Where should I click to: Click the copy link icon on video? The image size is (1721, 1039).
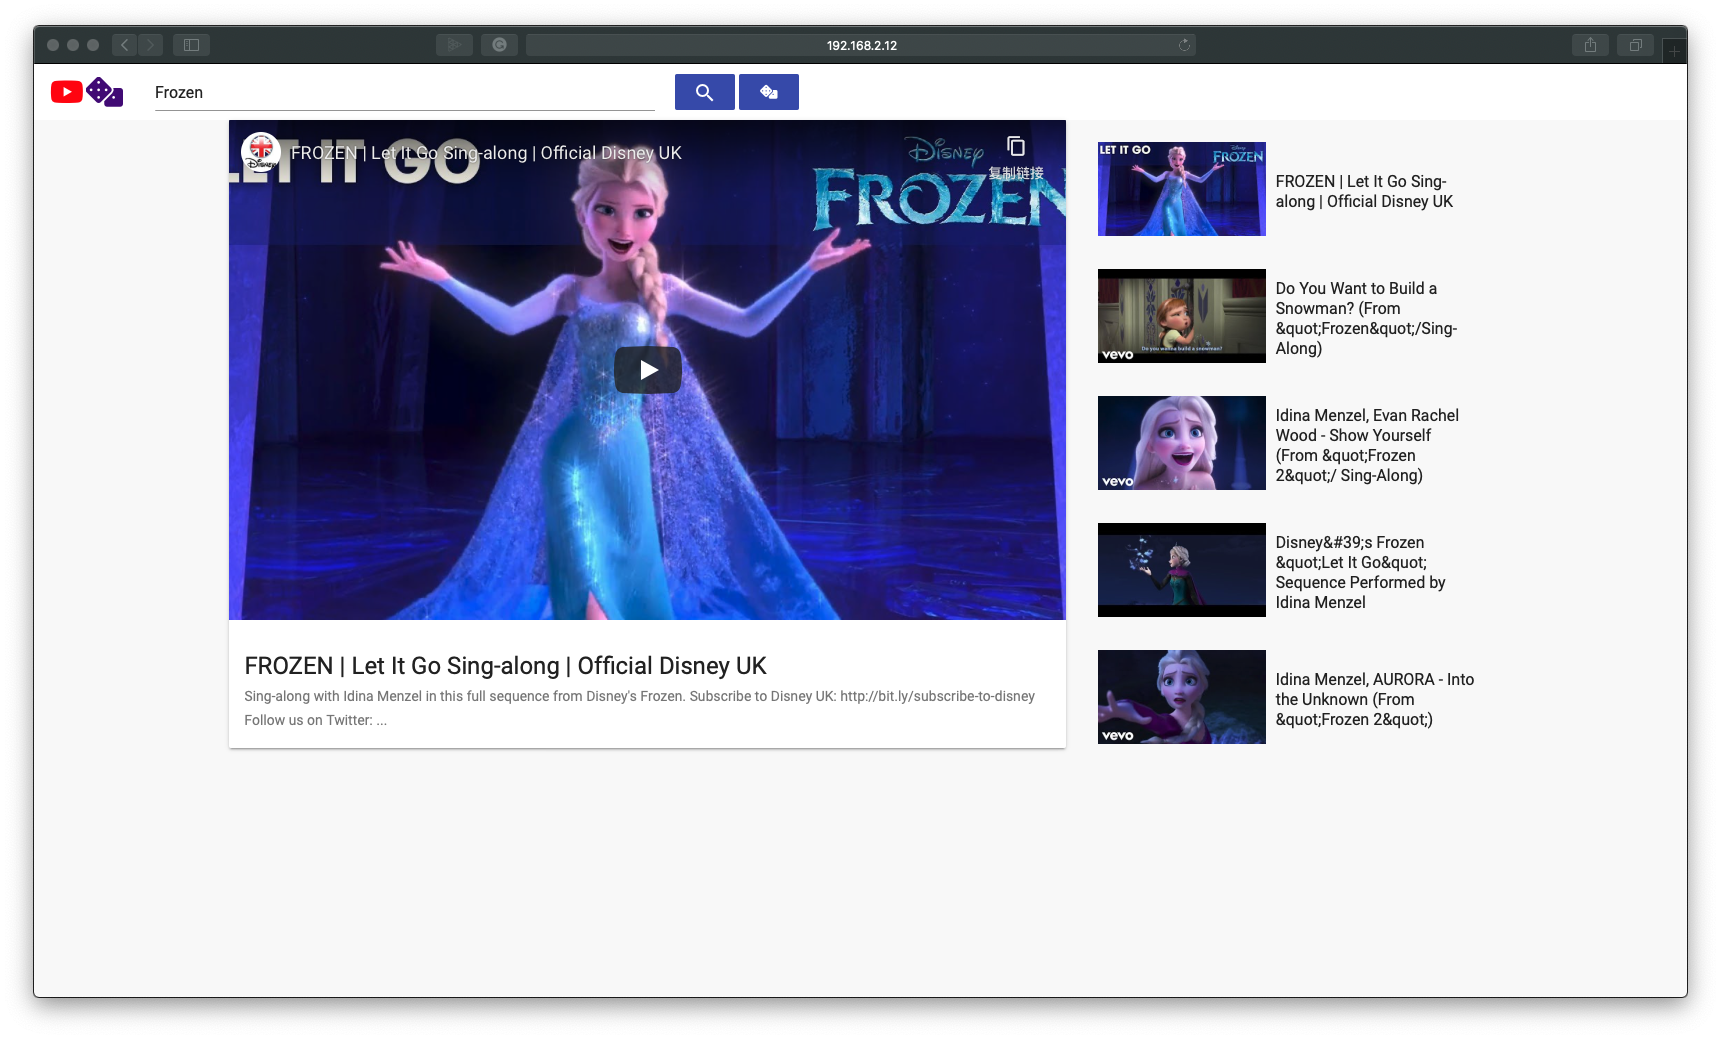click(x=1016, y=147)
